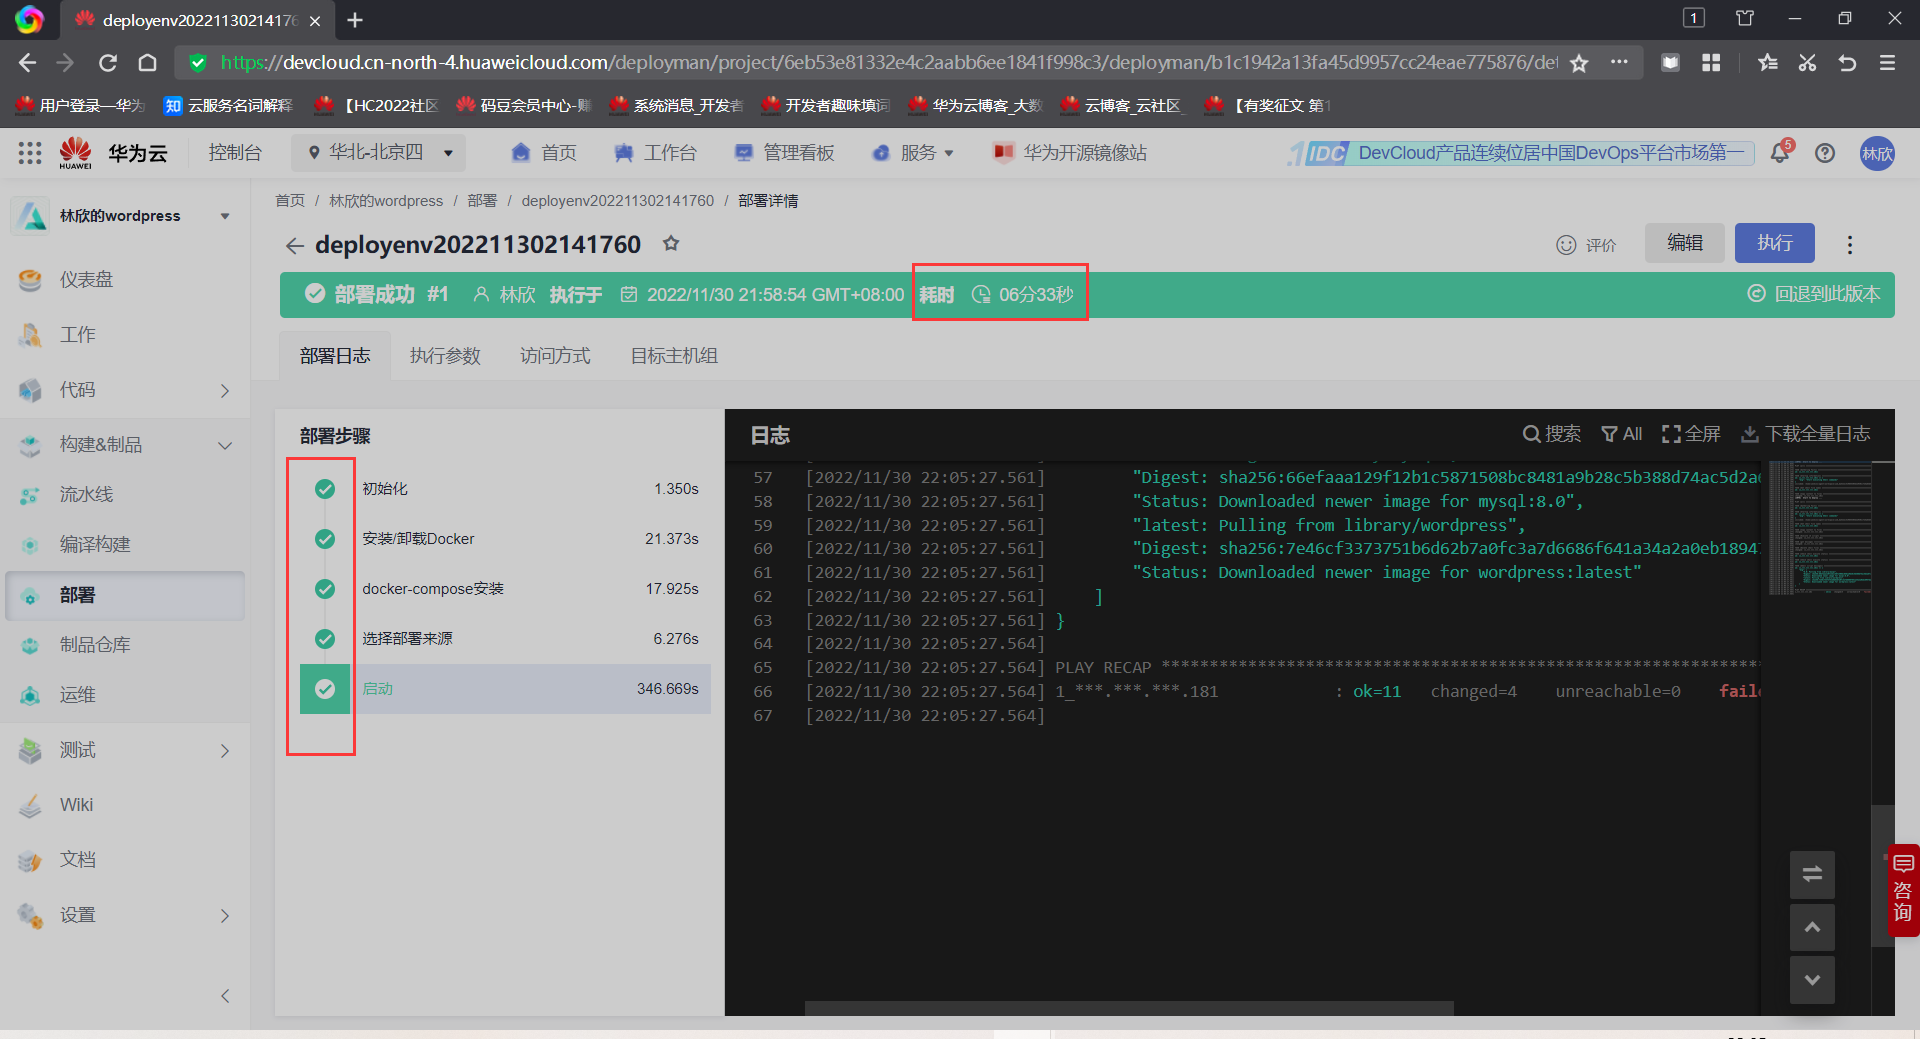Open the Services dropdown in top nav
Screen dimensions: 1920x1039
click(913, 153)
